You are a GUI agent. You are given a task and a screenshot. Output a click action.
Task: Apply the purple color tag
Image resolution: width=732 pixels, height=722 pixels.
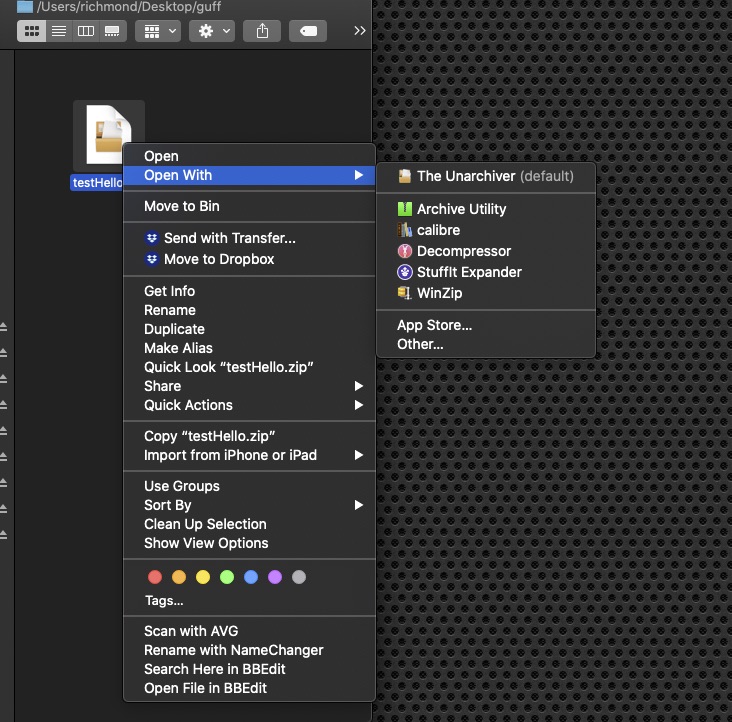(x=275, y=577)
